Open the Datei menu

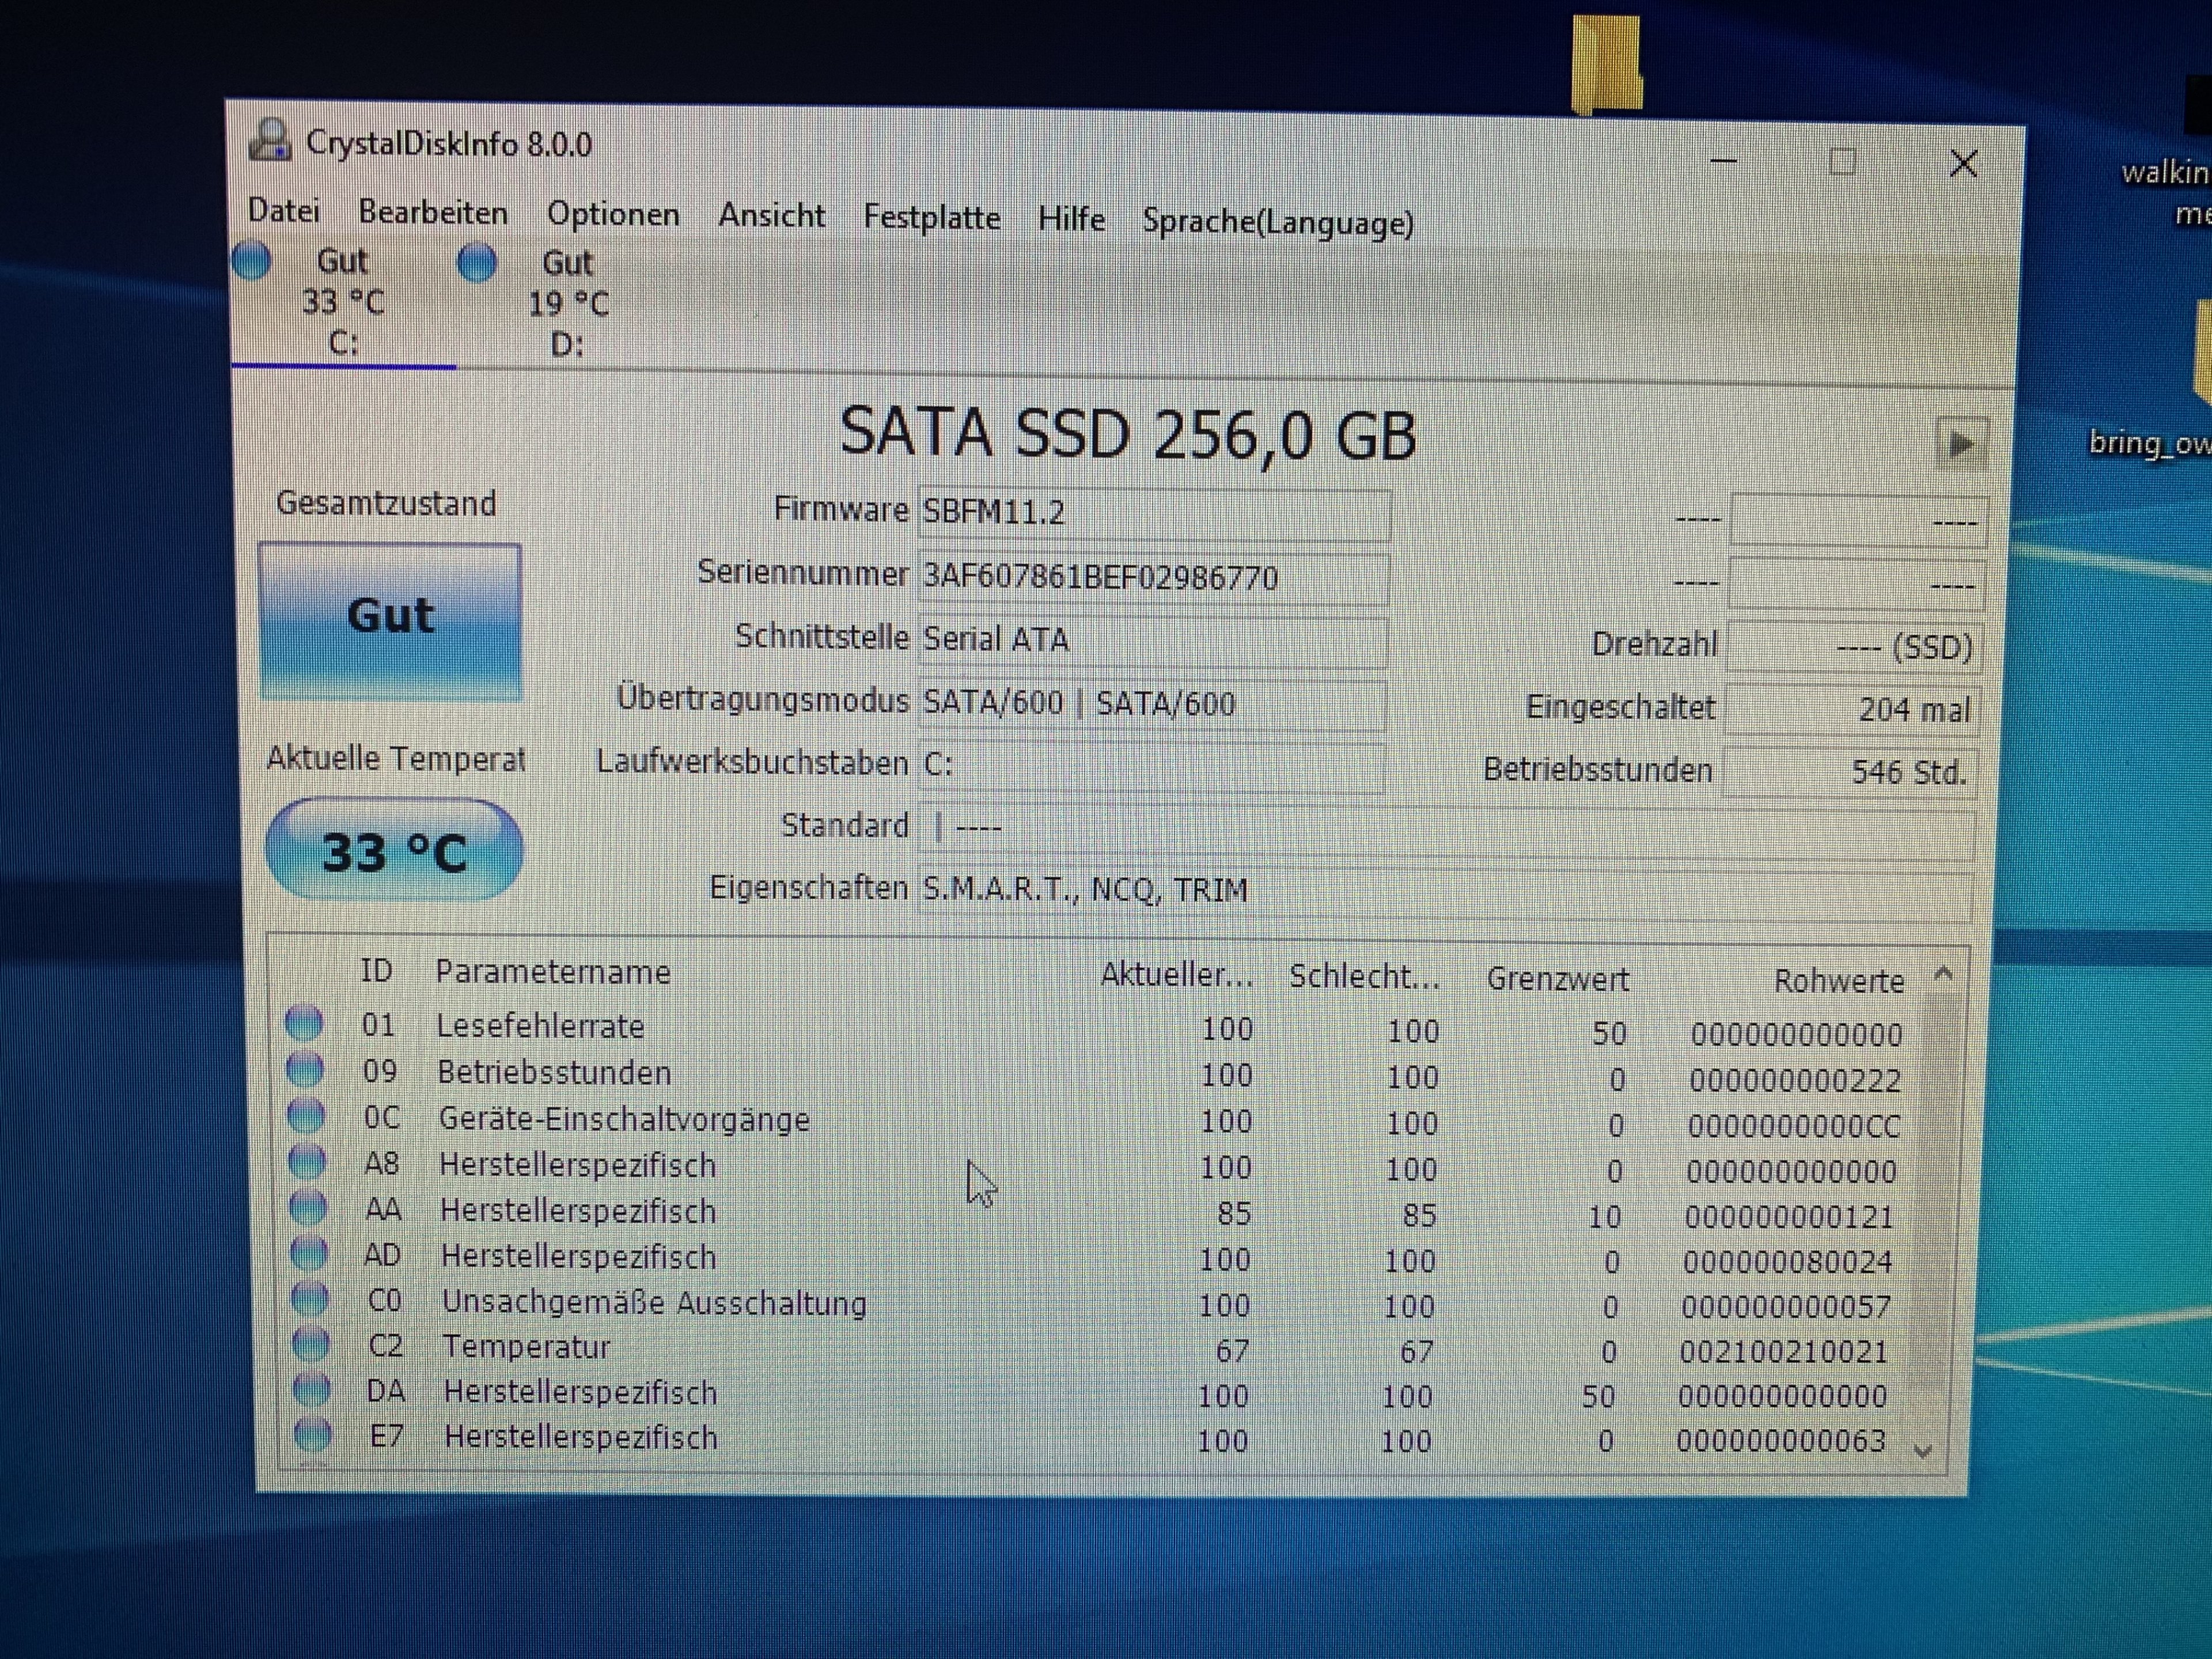click(283, 211)
